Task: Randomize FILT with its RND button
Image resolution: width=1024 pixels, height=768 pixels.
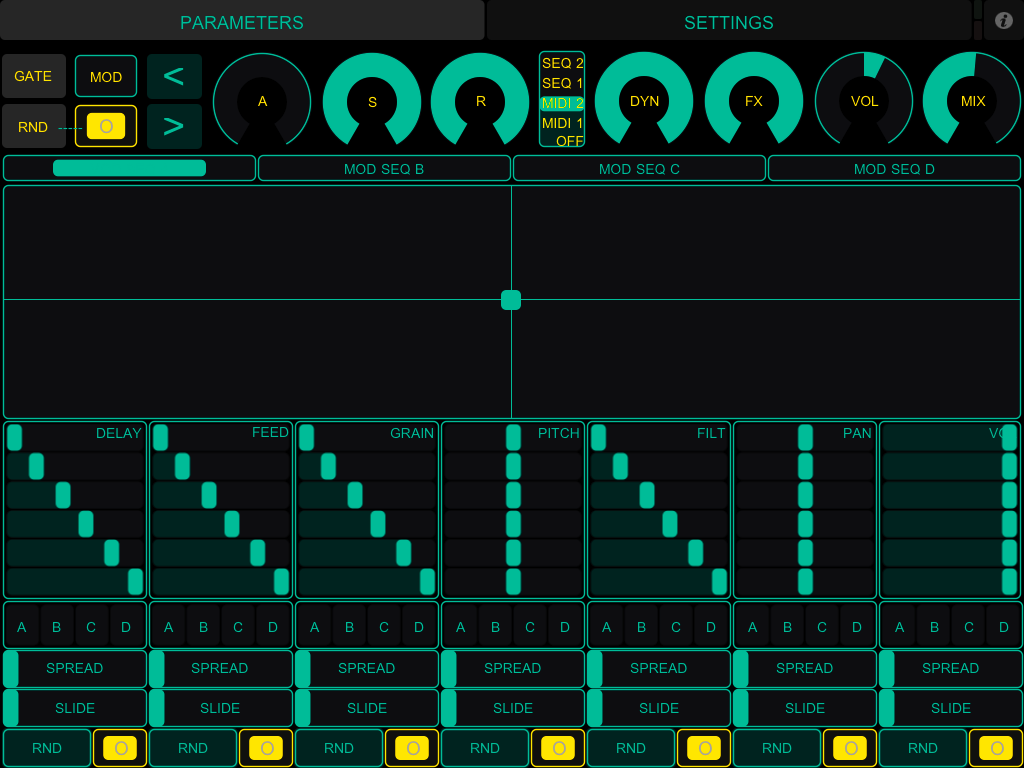Action: (x=631, y=748)
